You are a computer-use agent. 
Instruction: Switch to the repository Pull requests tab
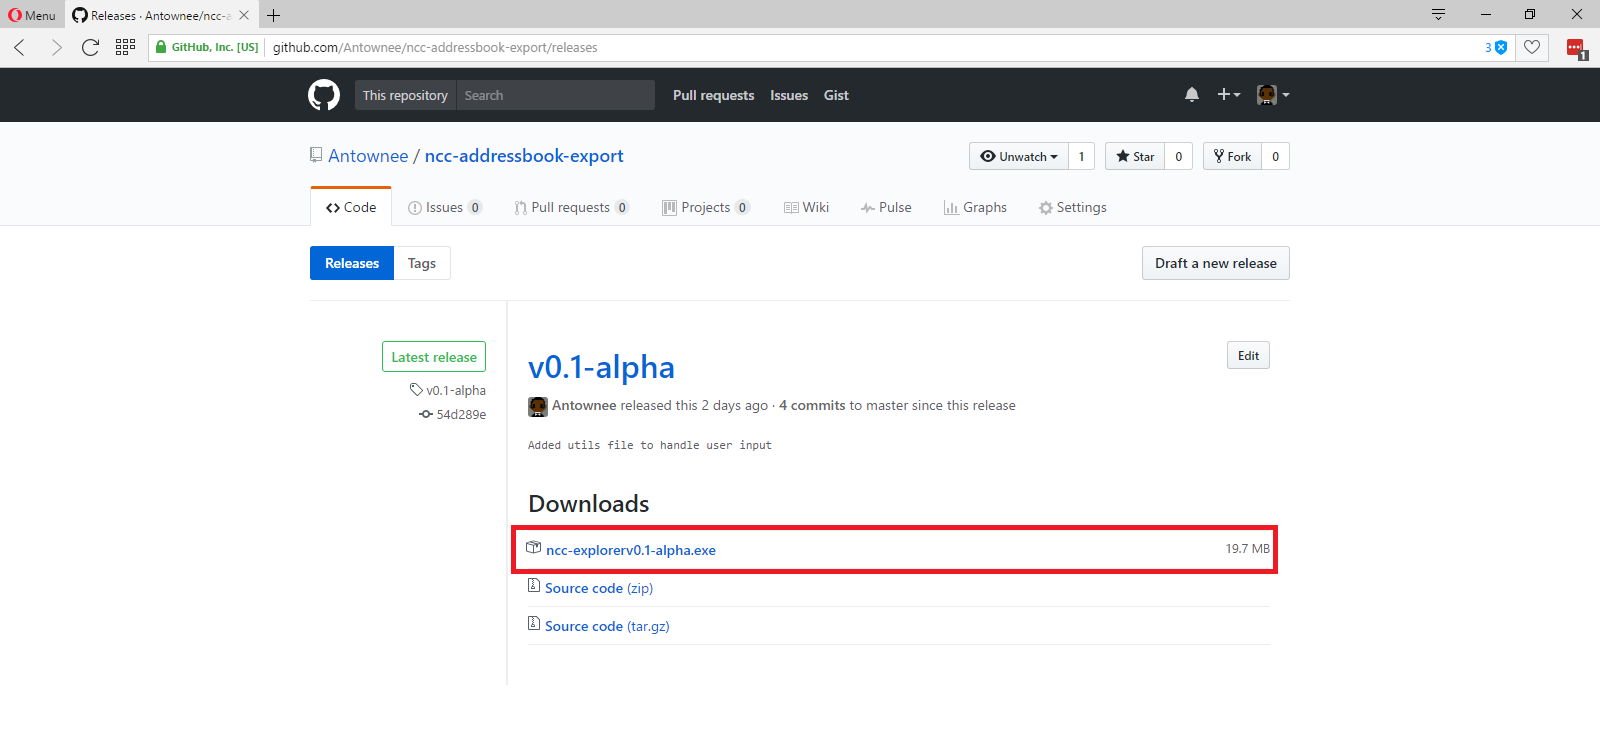[x=572, y=207]
